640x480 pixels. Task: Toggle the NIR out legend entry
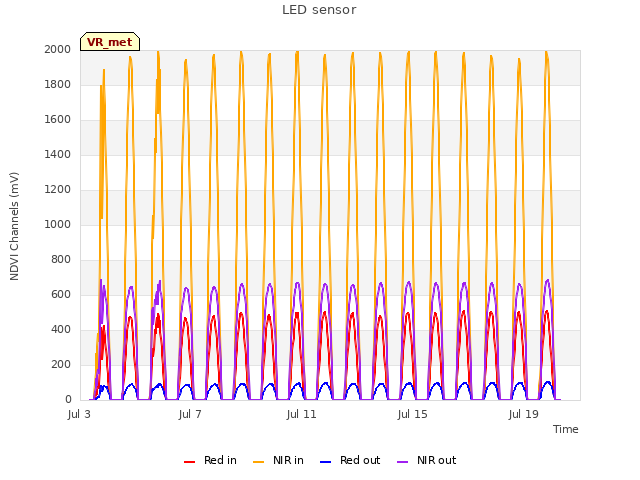click(x=427, y=460)
